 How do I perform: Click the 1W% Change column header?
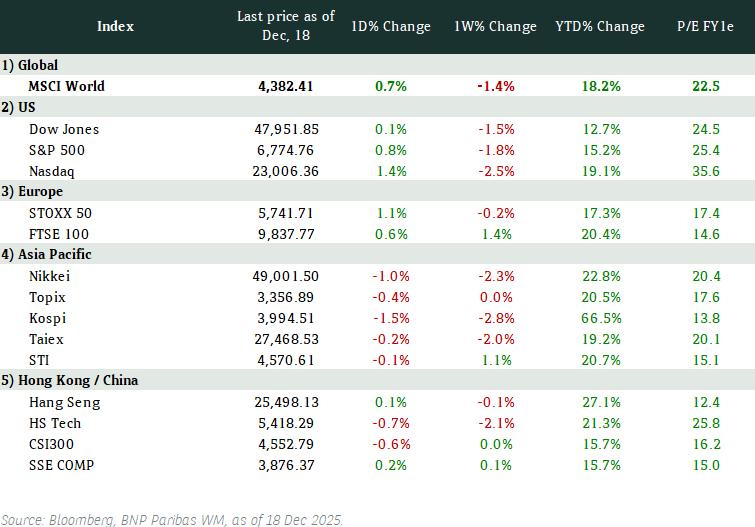(497, 26)
